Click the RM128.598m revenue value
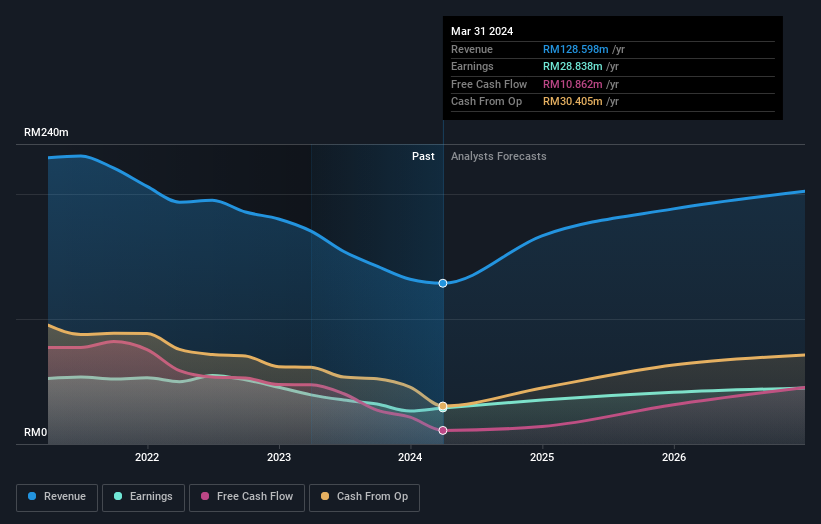This screenshot has height=524, width=821. pos(575,49)
